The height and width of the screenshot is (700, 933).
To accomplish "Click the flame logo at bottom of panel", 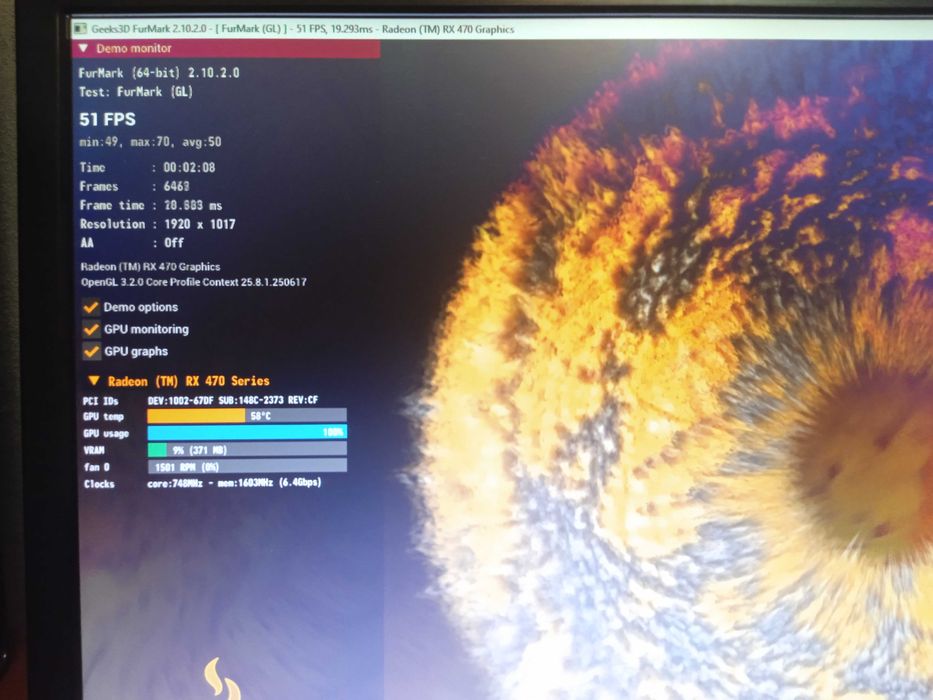I will 223,679.
